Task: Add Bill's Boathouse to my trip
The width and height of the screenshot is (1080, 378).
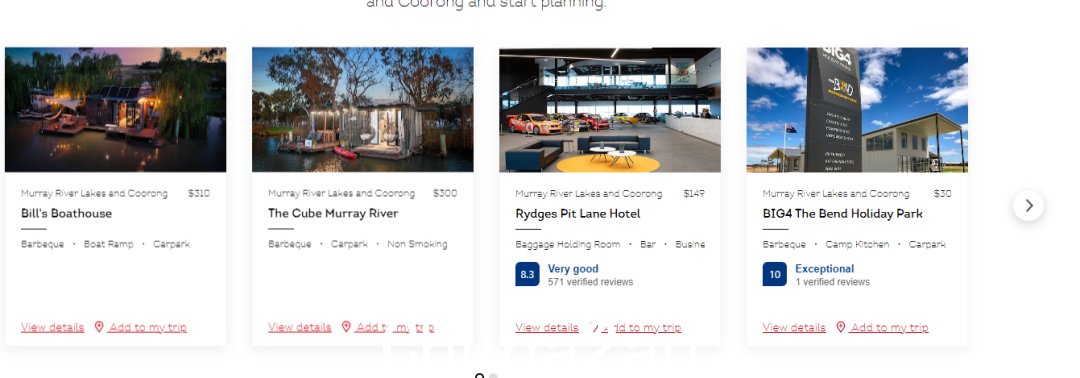Action: click(147, 328)
